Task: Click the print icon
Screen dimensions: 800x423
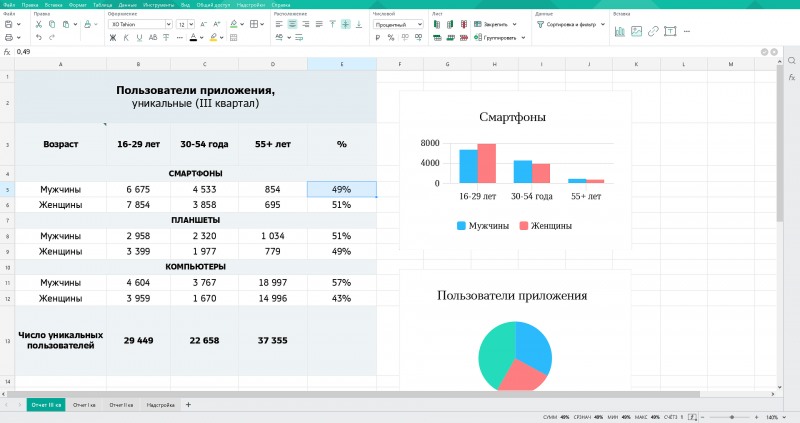Action: [x=8, y=38]
